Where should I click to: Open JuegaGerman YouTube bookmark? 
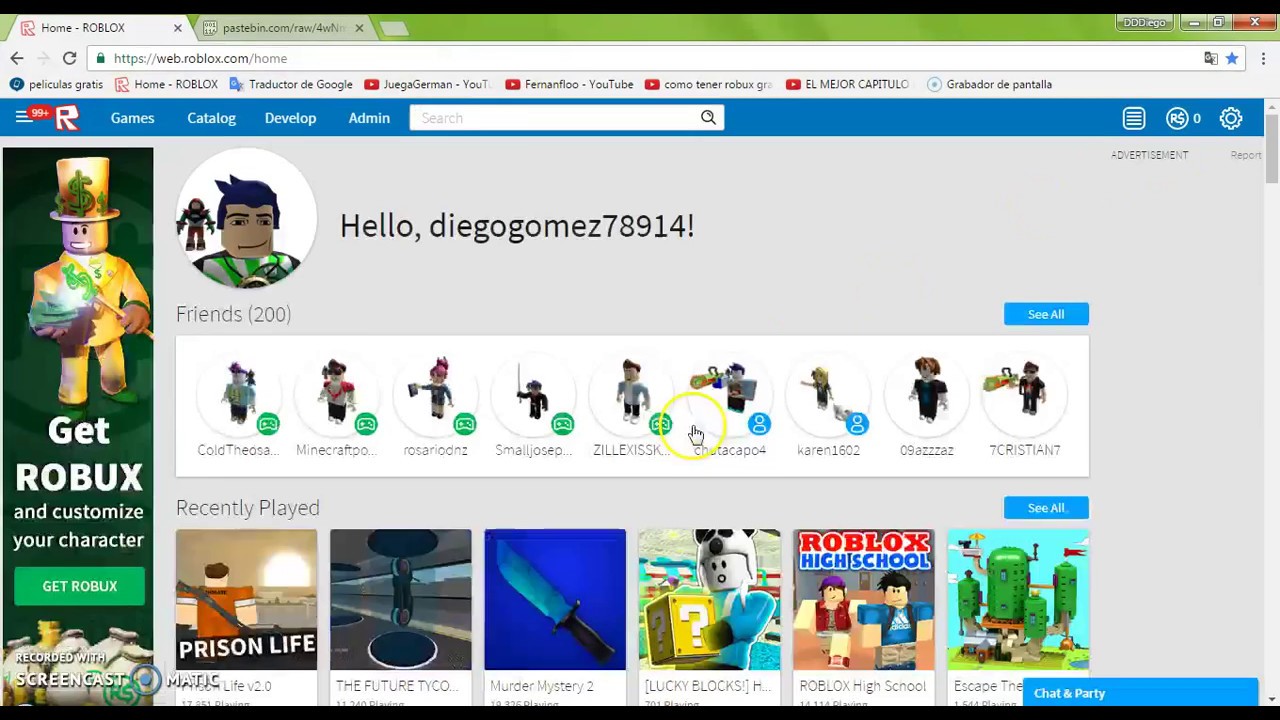[427, 84]
